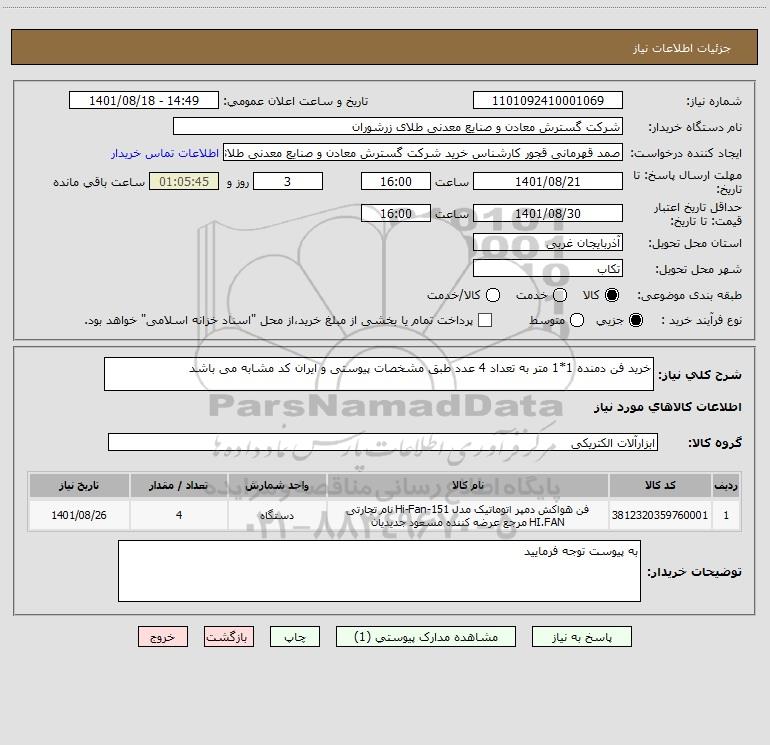770x745 pixels.
Task: Click the general need description text box
Action: pos(379,374)
